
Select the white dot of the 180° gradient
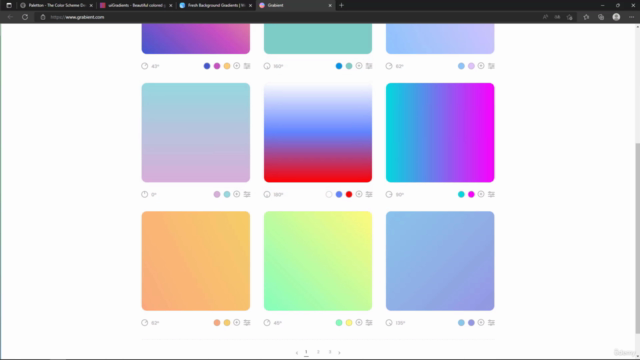point(329,194)
